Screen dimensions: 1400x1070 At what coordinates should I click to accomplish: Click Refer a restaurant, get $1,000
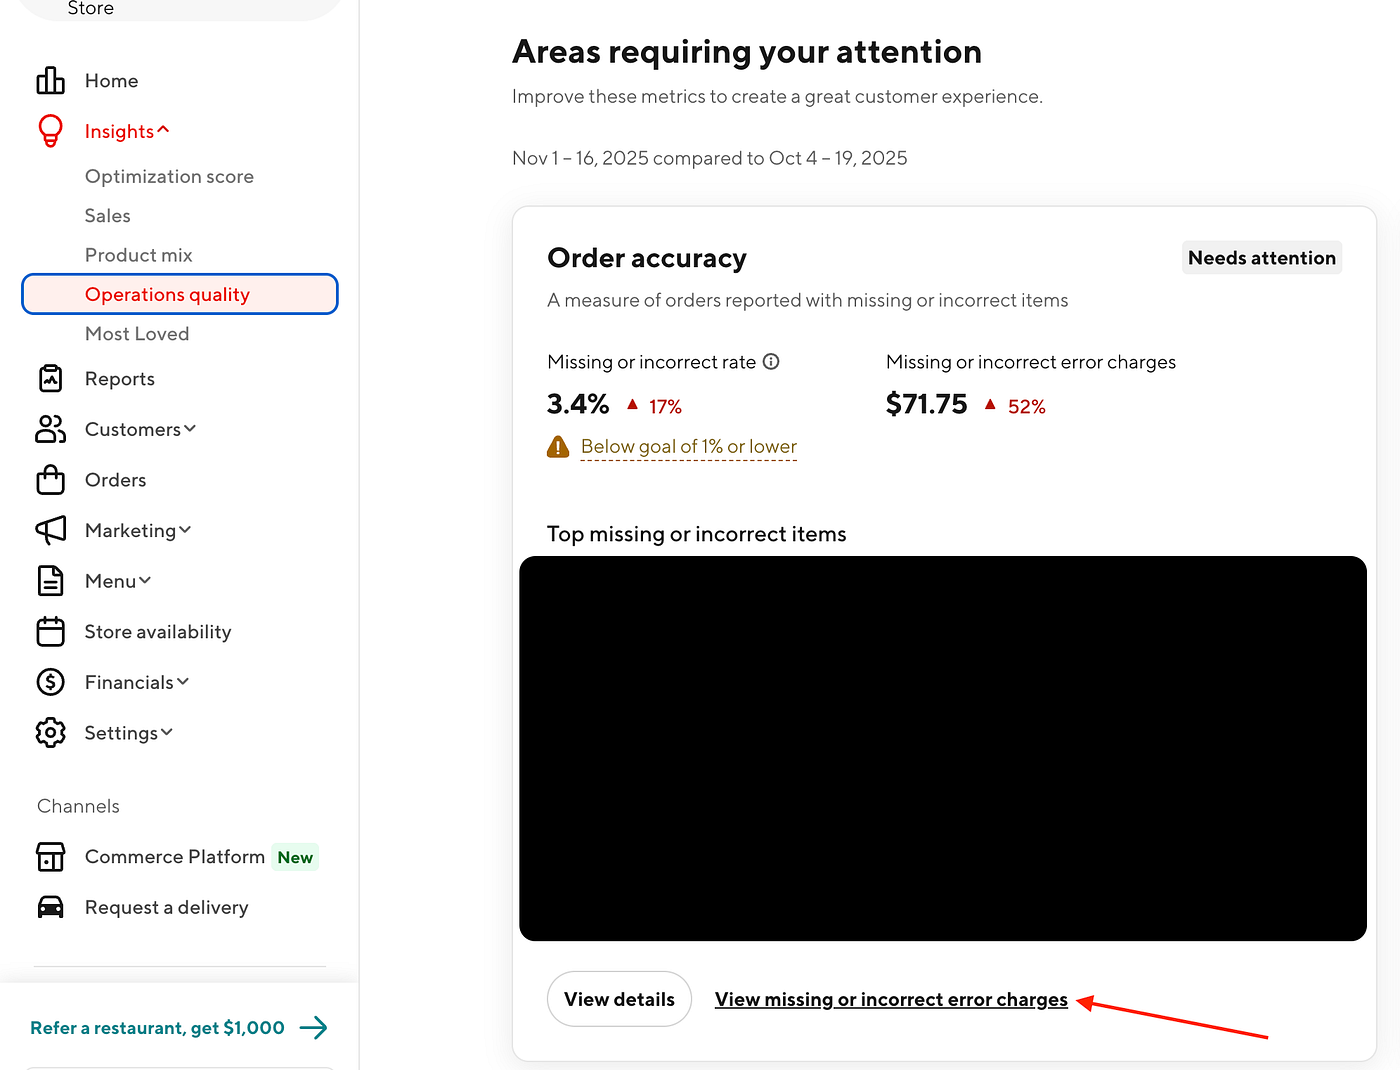point(156,1027)
